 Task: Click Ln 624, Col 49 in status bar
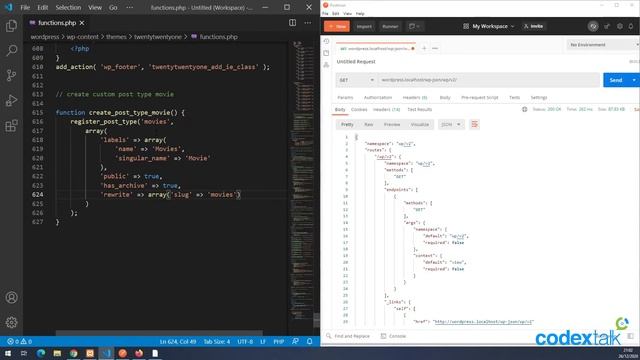[x=178, y=341]
